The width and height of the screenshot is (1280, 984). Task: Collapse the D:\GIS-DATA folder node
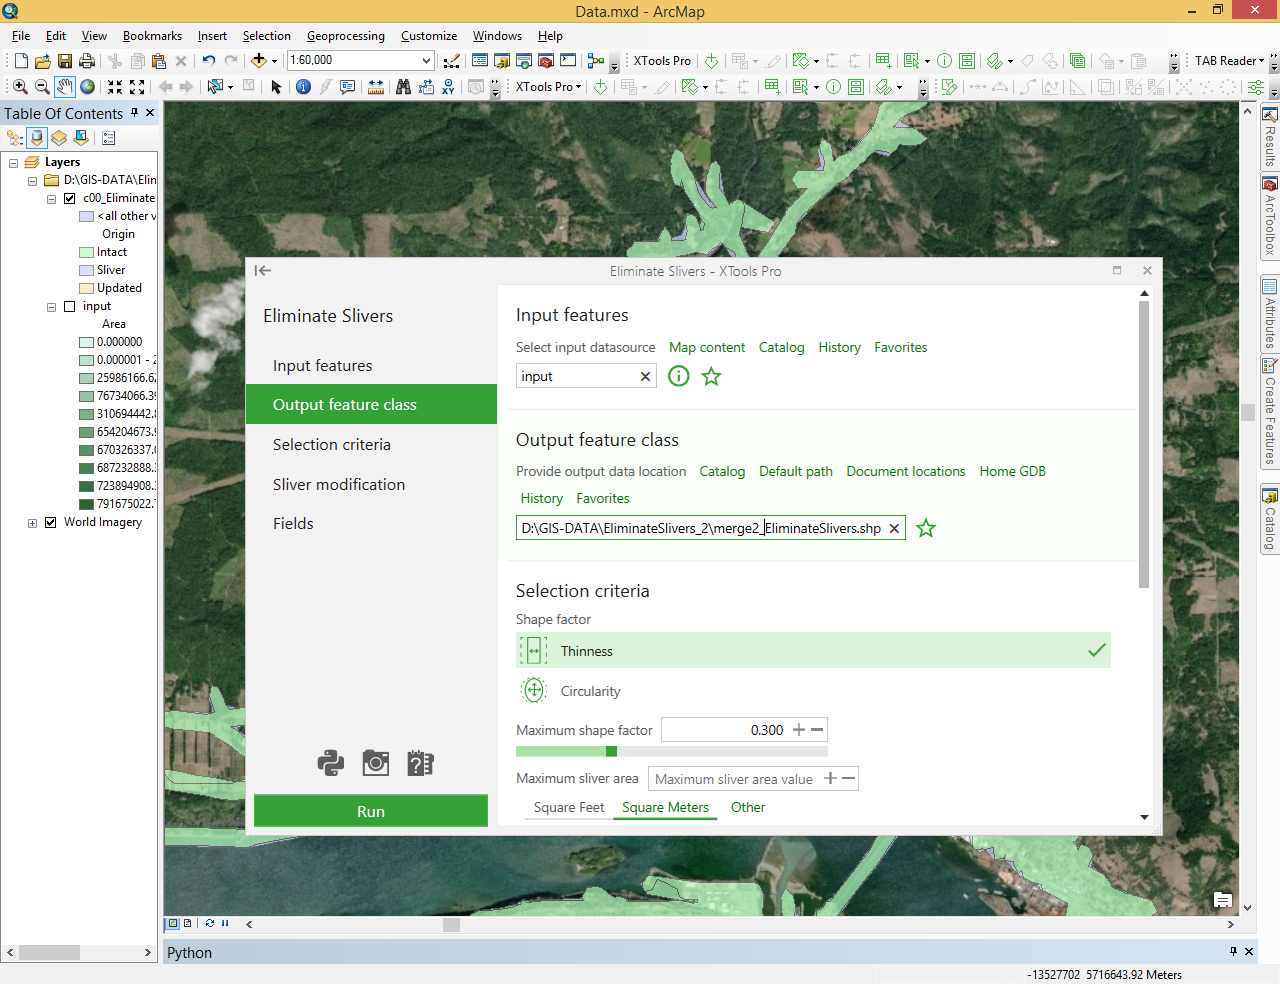32,180
